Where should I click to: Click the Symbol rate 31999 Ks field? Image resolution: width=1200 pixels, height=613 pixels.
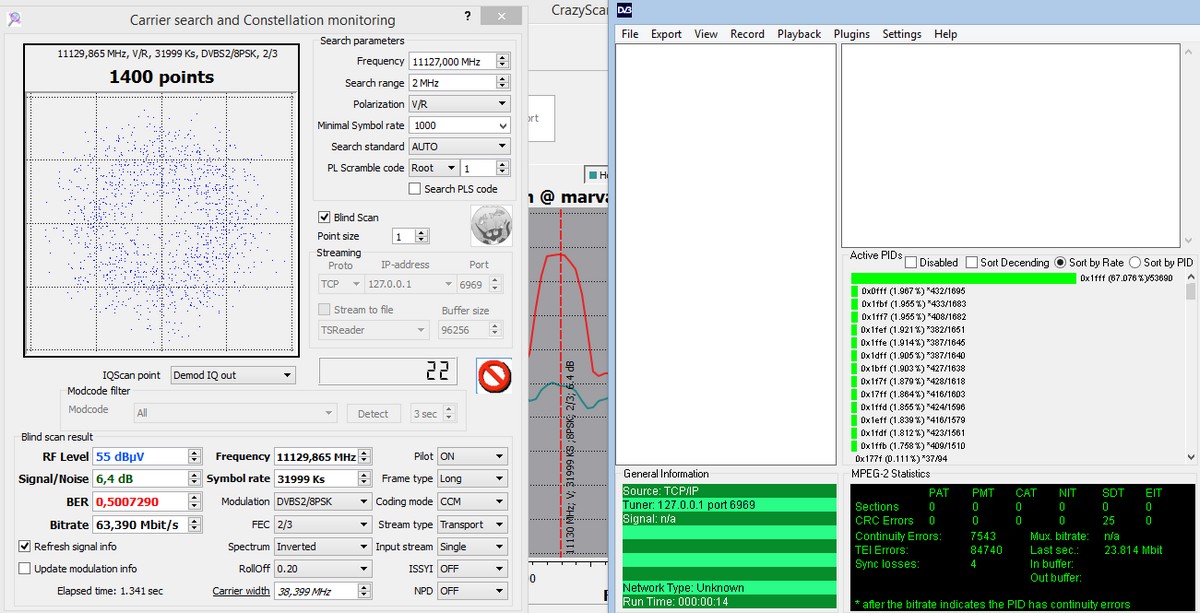[315, 478]
